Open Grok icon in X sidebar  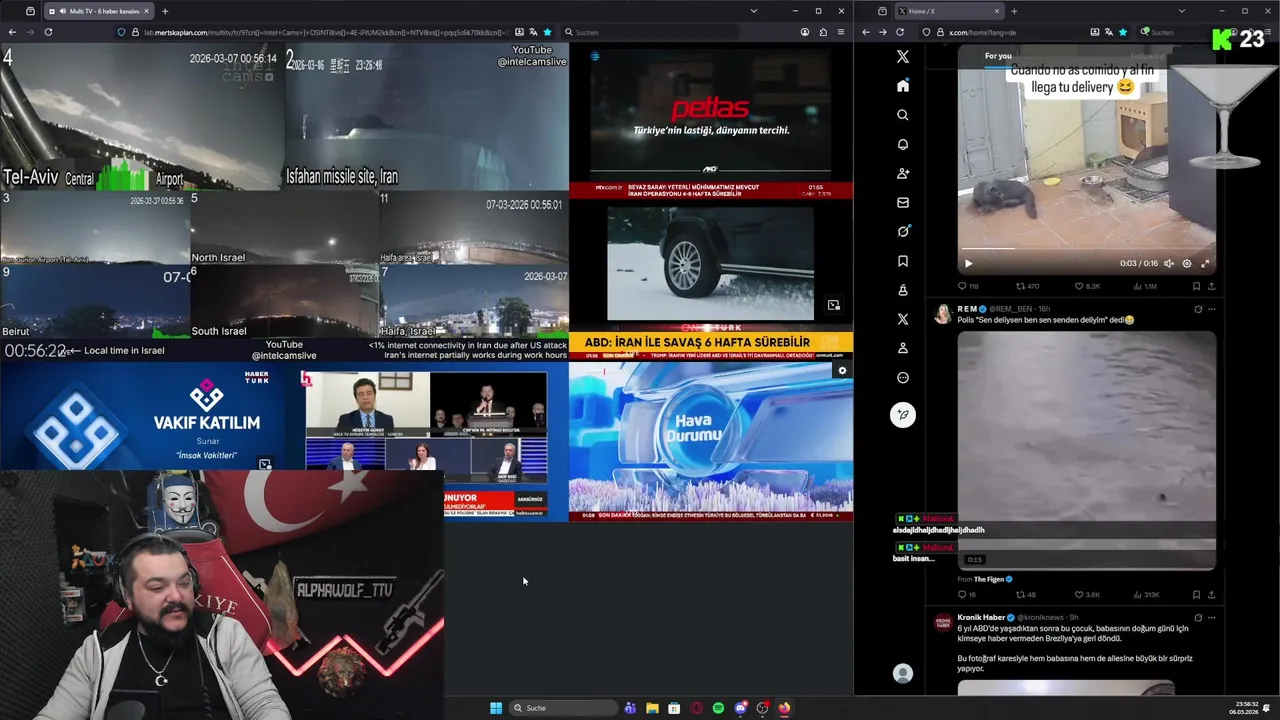point(903,231)
